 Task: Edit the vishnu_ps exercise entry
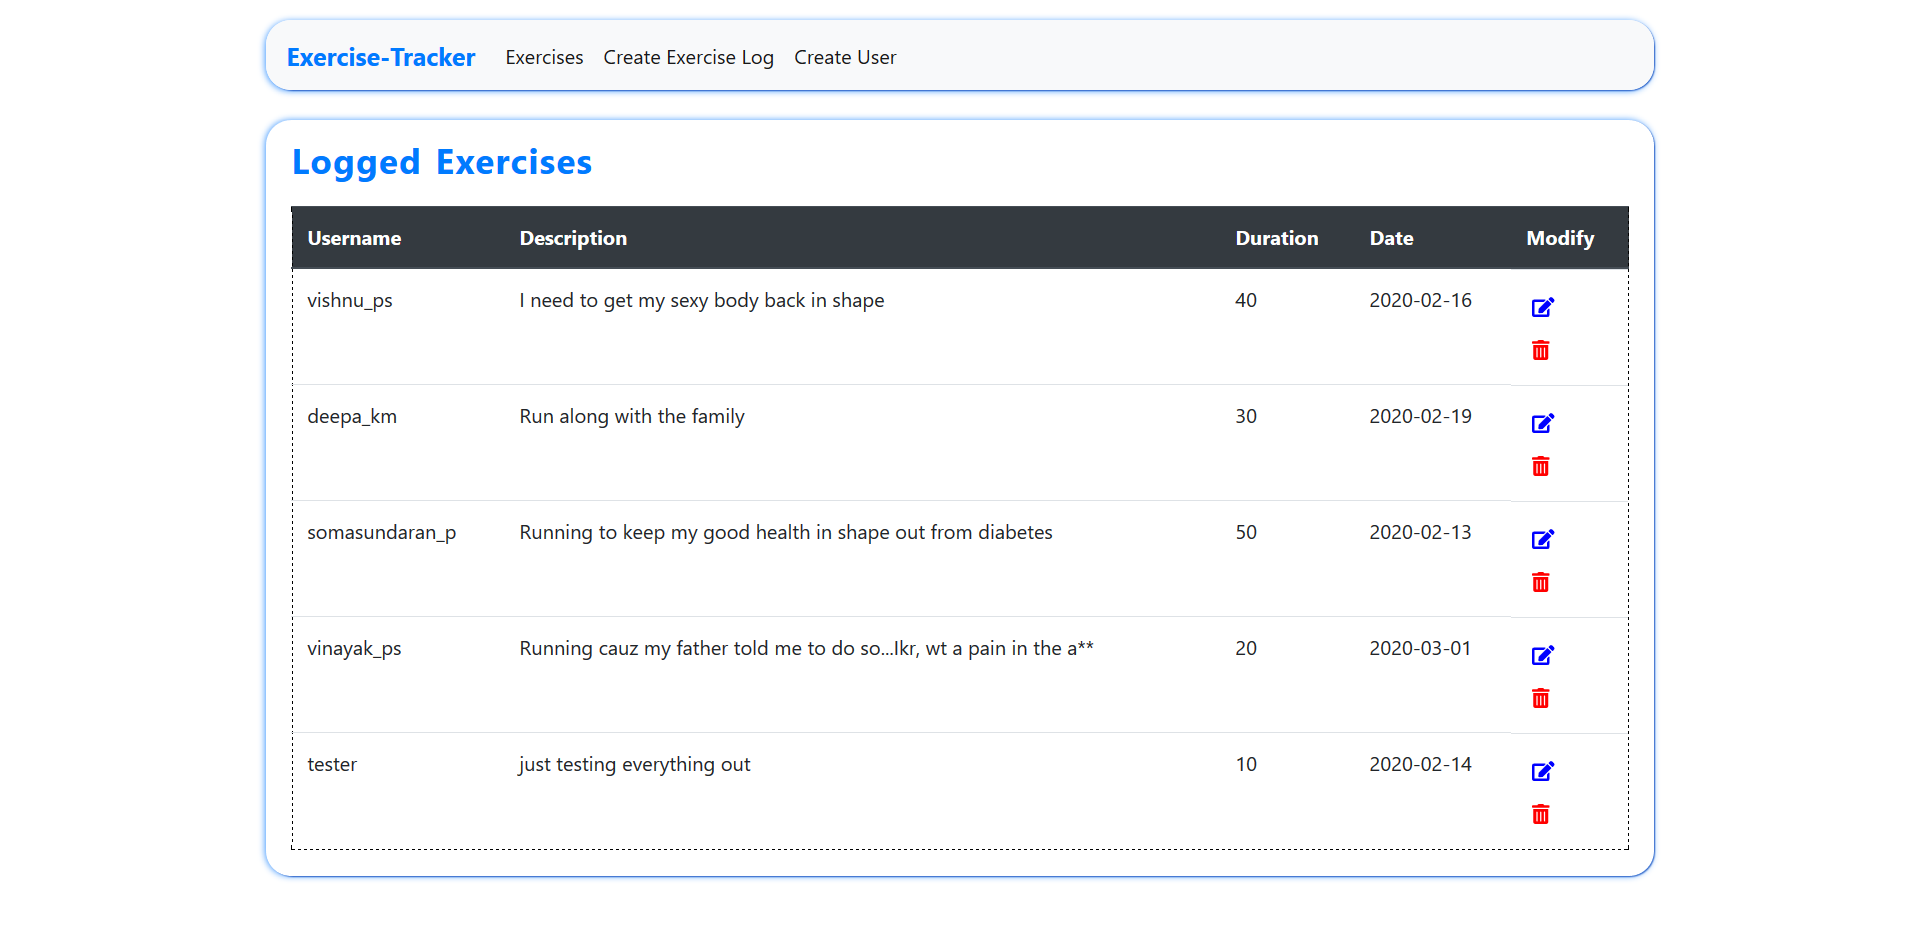1542,307
